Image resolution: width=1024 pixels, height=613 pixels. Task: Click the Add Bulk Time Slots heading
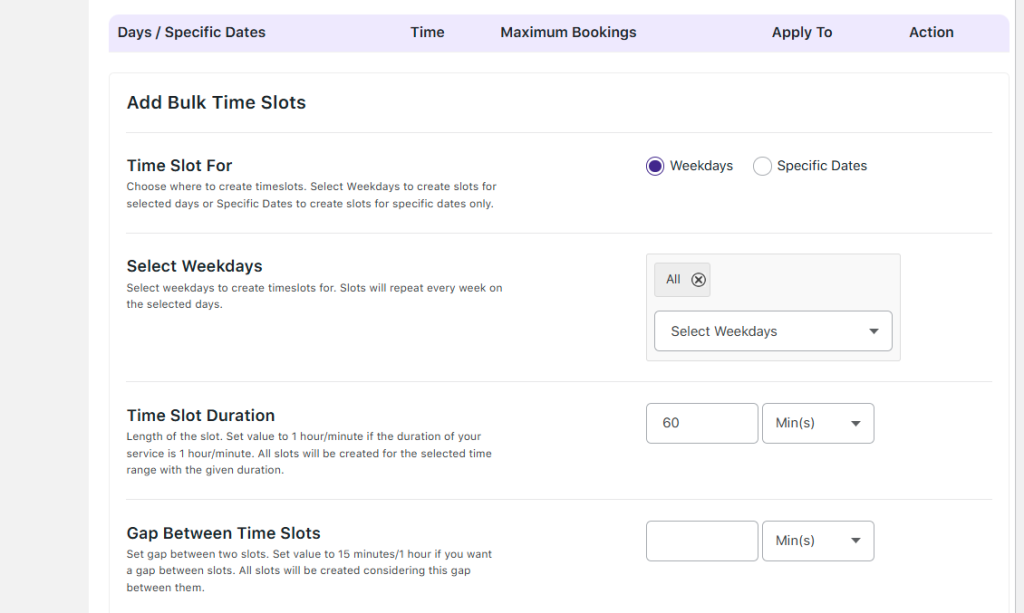(x=216, y=102)
